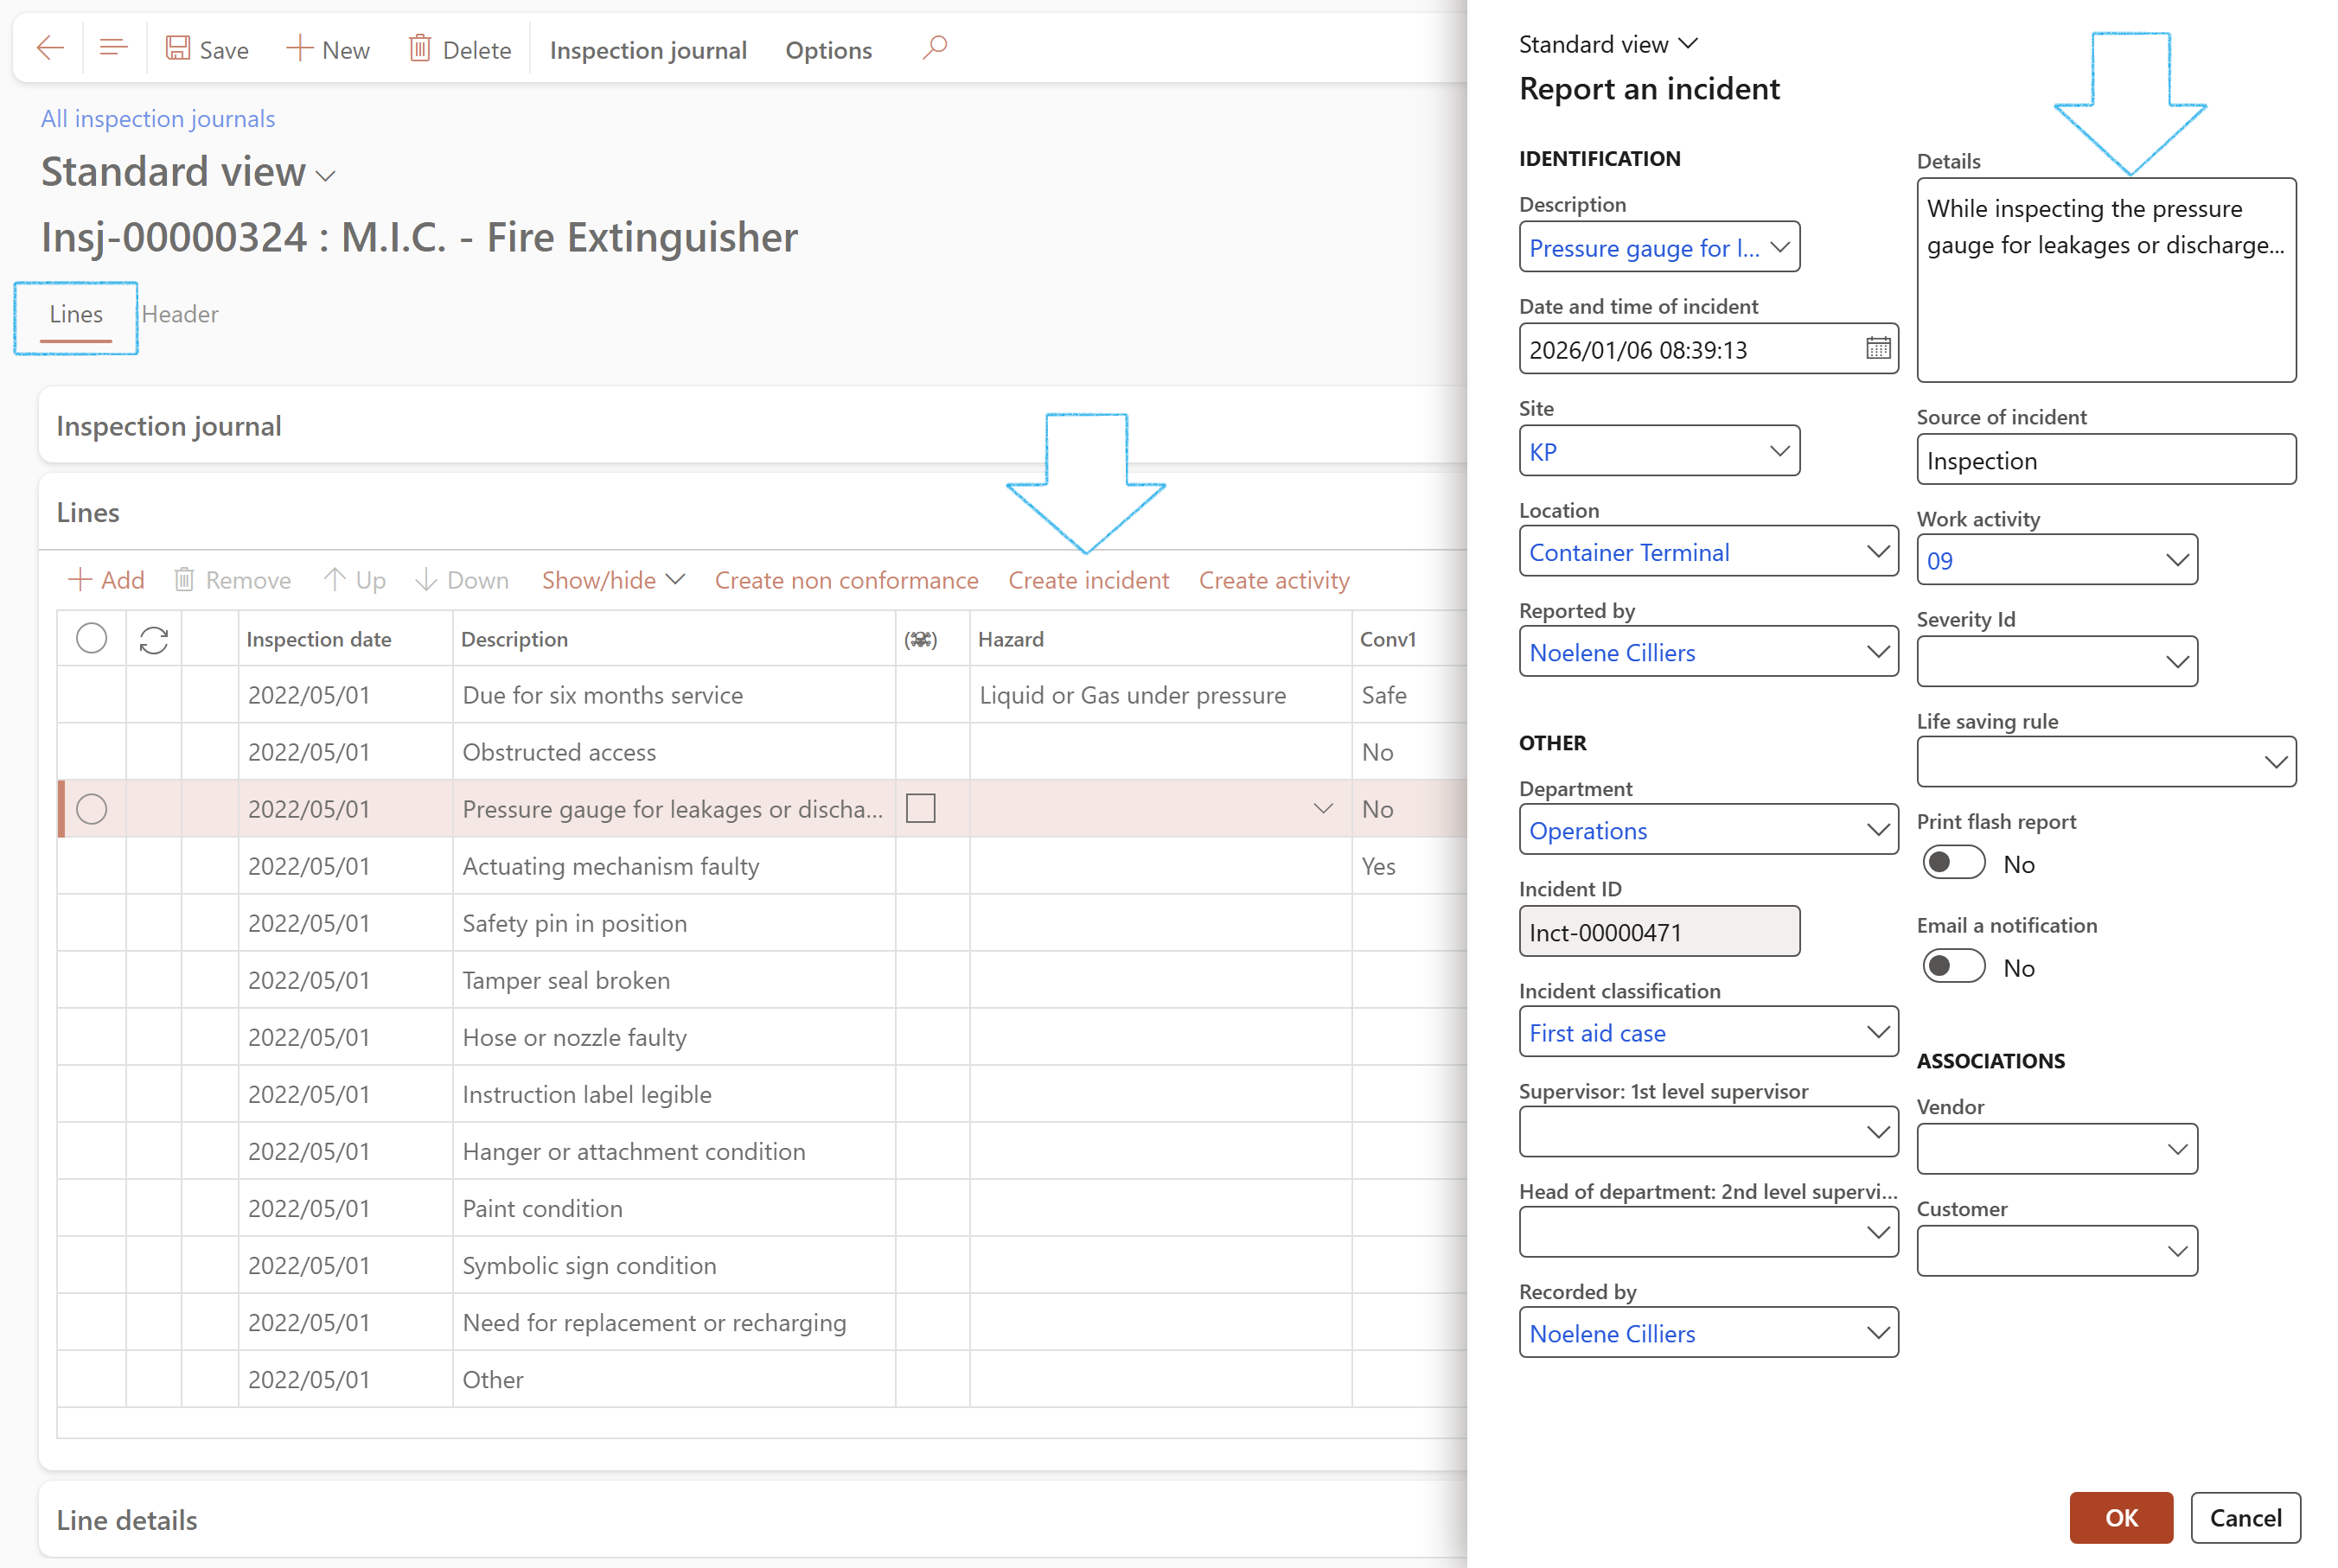Expand the Show/hide menu
Viewport: 2338px width, 1568px height.
click(613, 580)
